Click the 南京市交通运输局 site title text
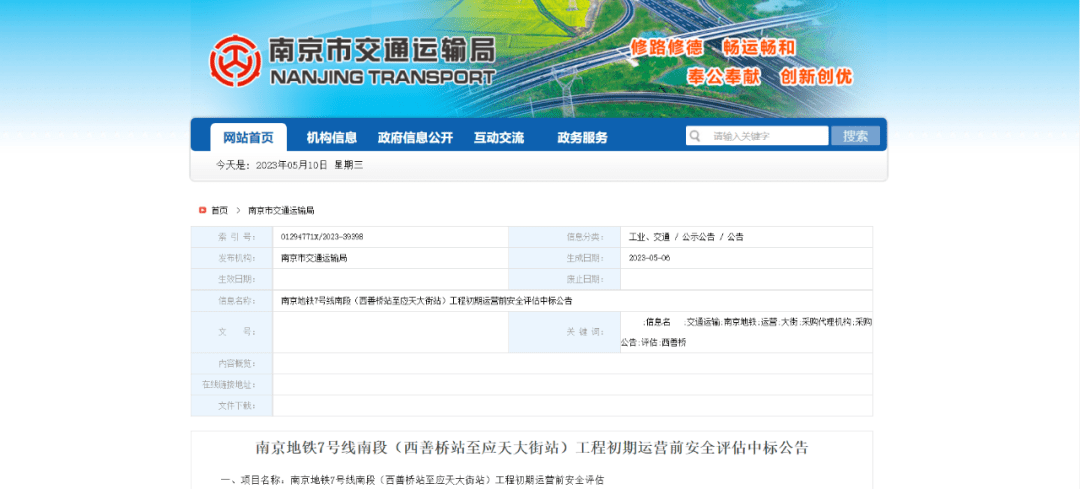This screenshot has height=489, width=1080. click(x=381, y=50)
